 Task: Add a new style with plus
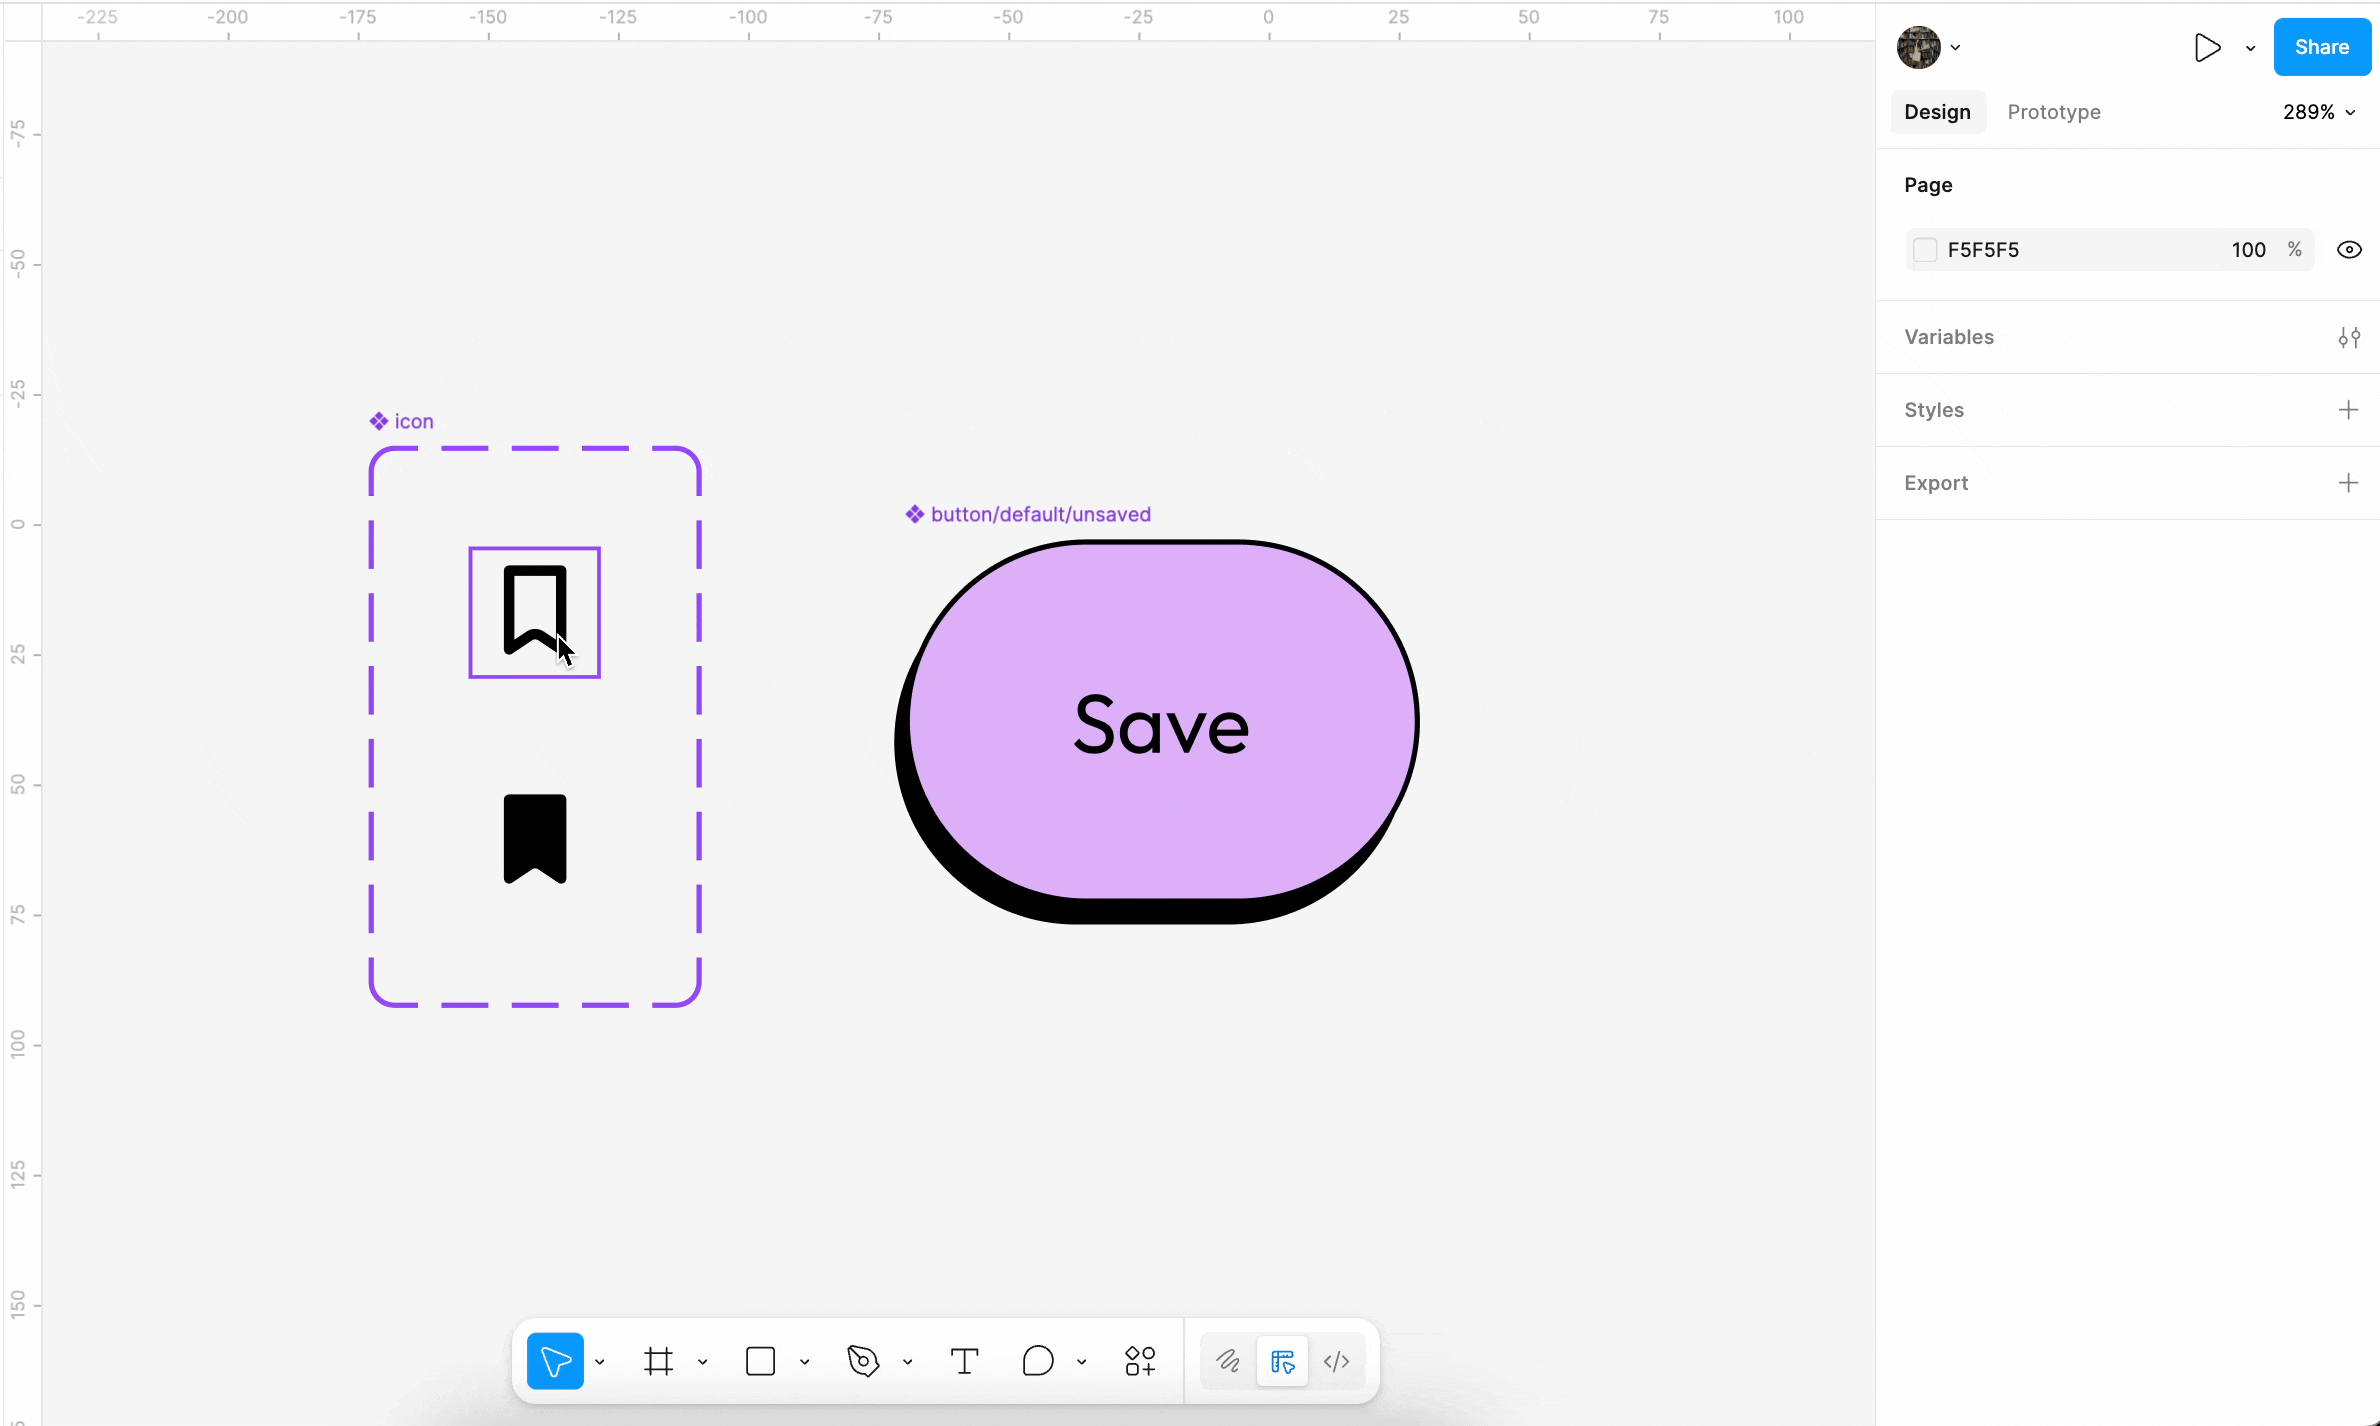[2348, 410]
